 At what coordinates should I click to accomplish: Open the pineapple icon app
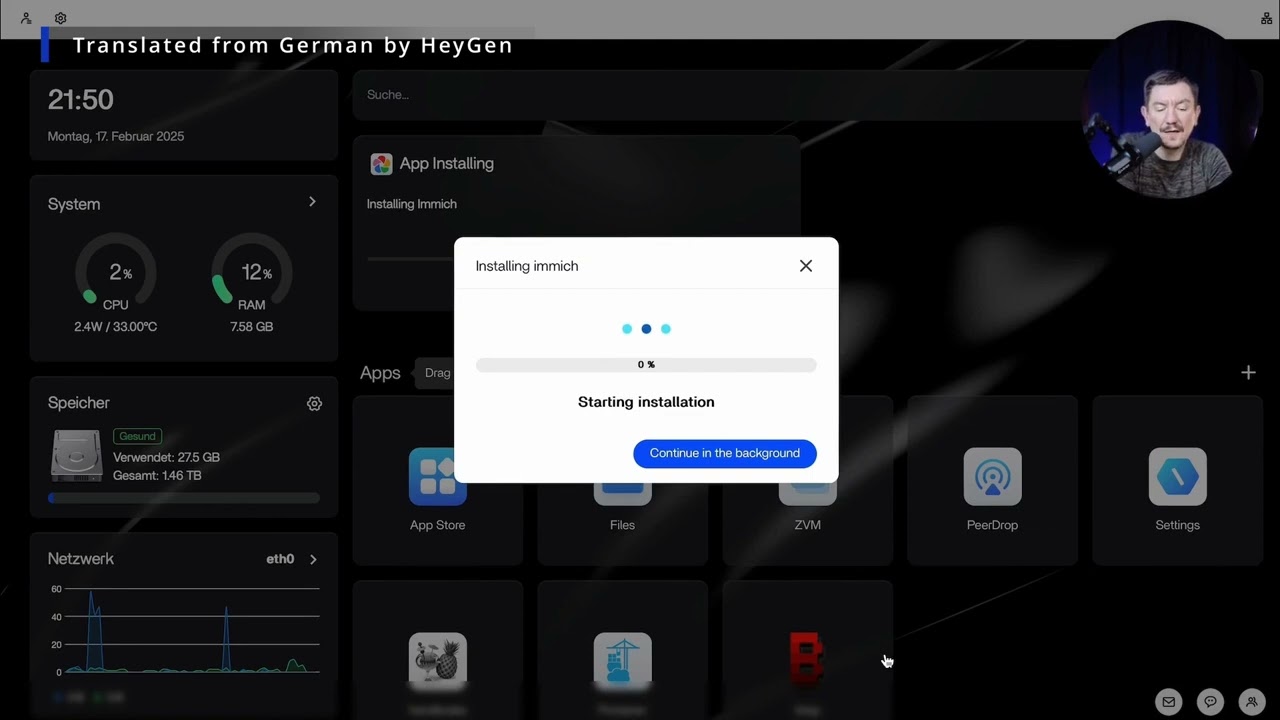click(x=437, y=660)
